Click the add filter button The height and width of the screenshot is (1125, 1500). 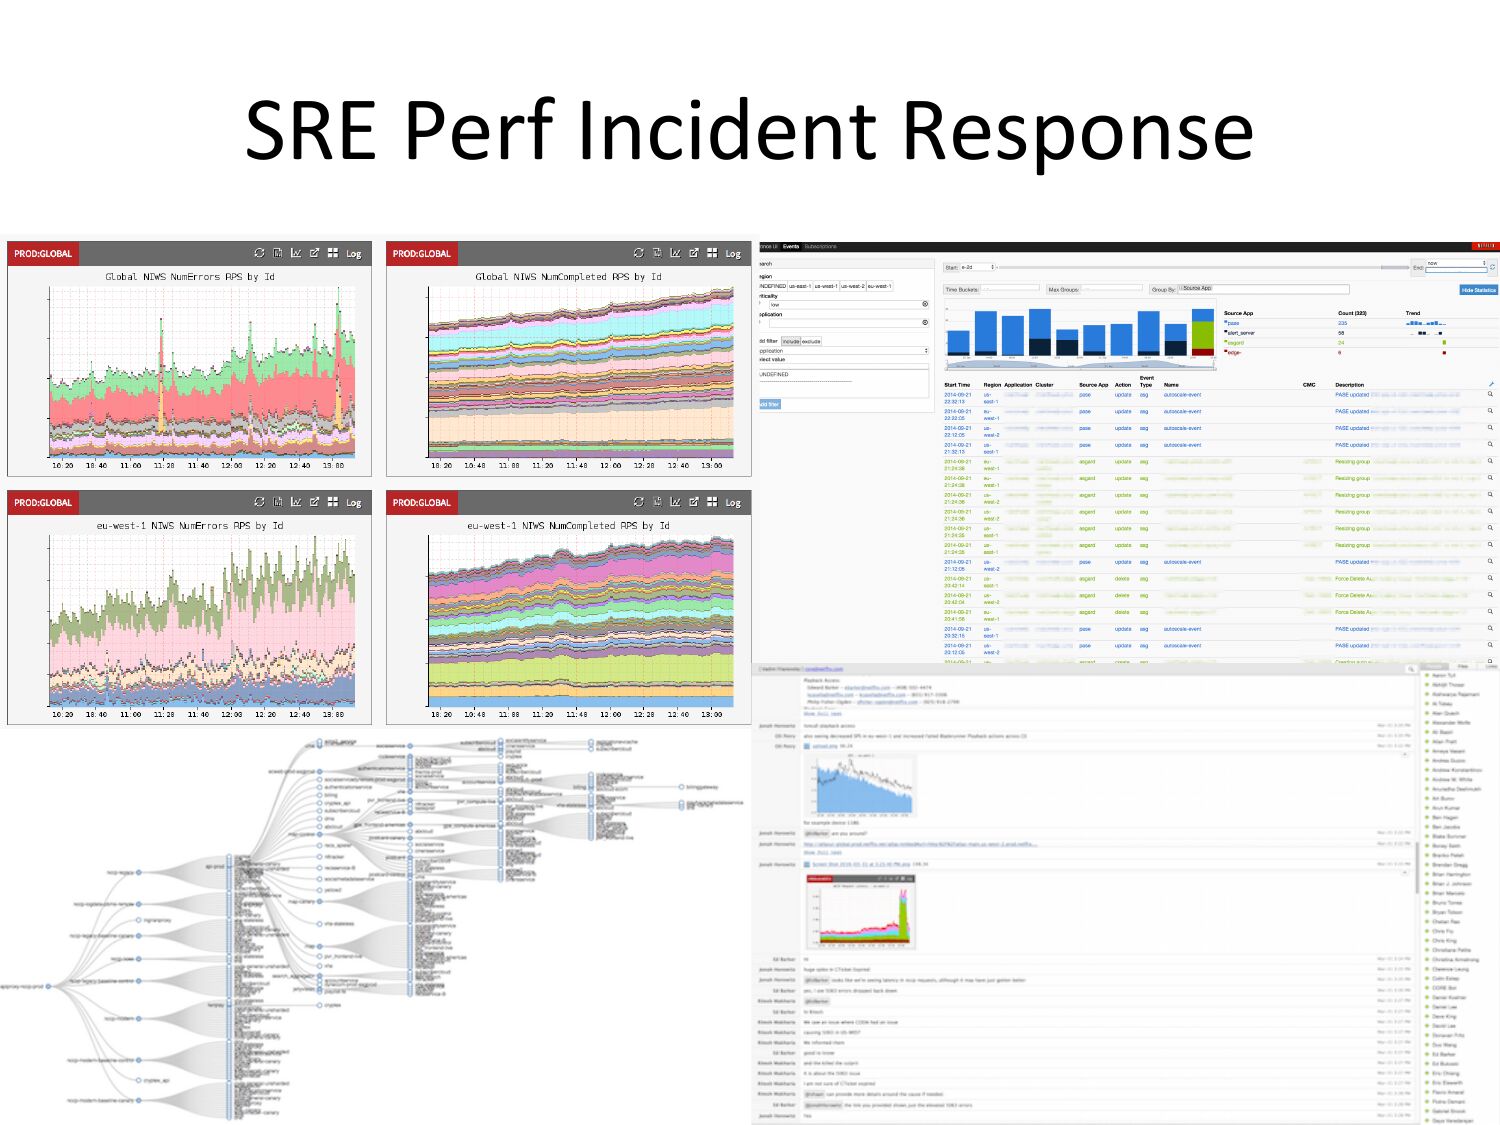(769, 404)
